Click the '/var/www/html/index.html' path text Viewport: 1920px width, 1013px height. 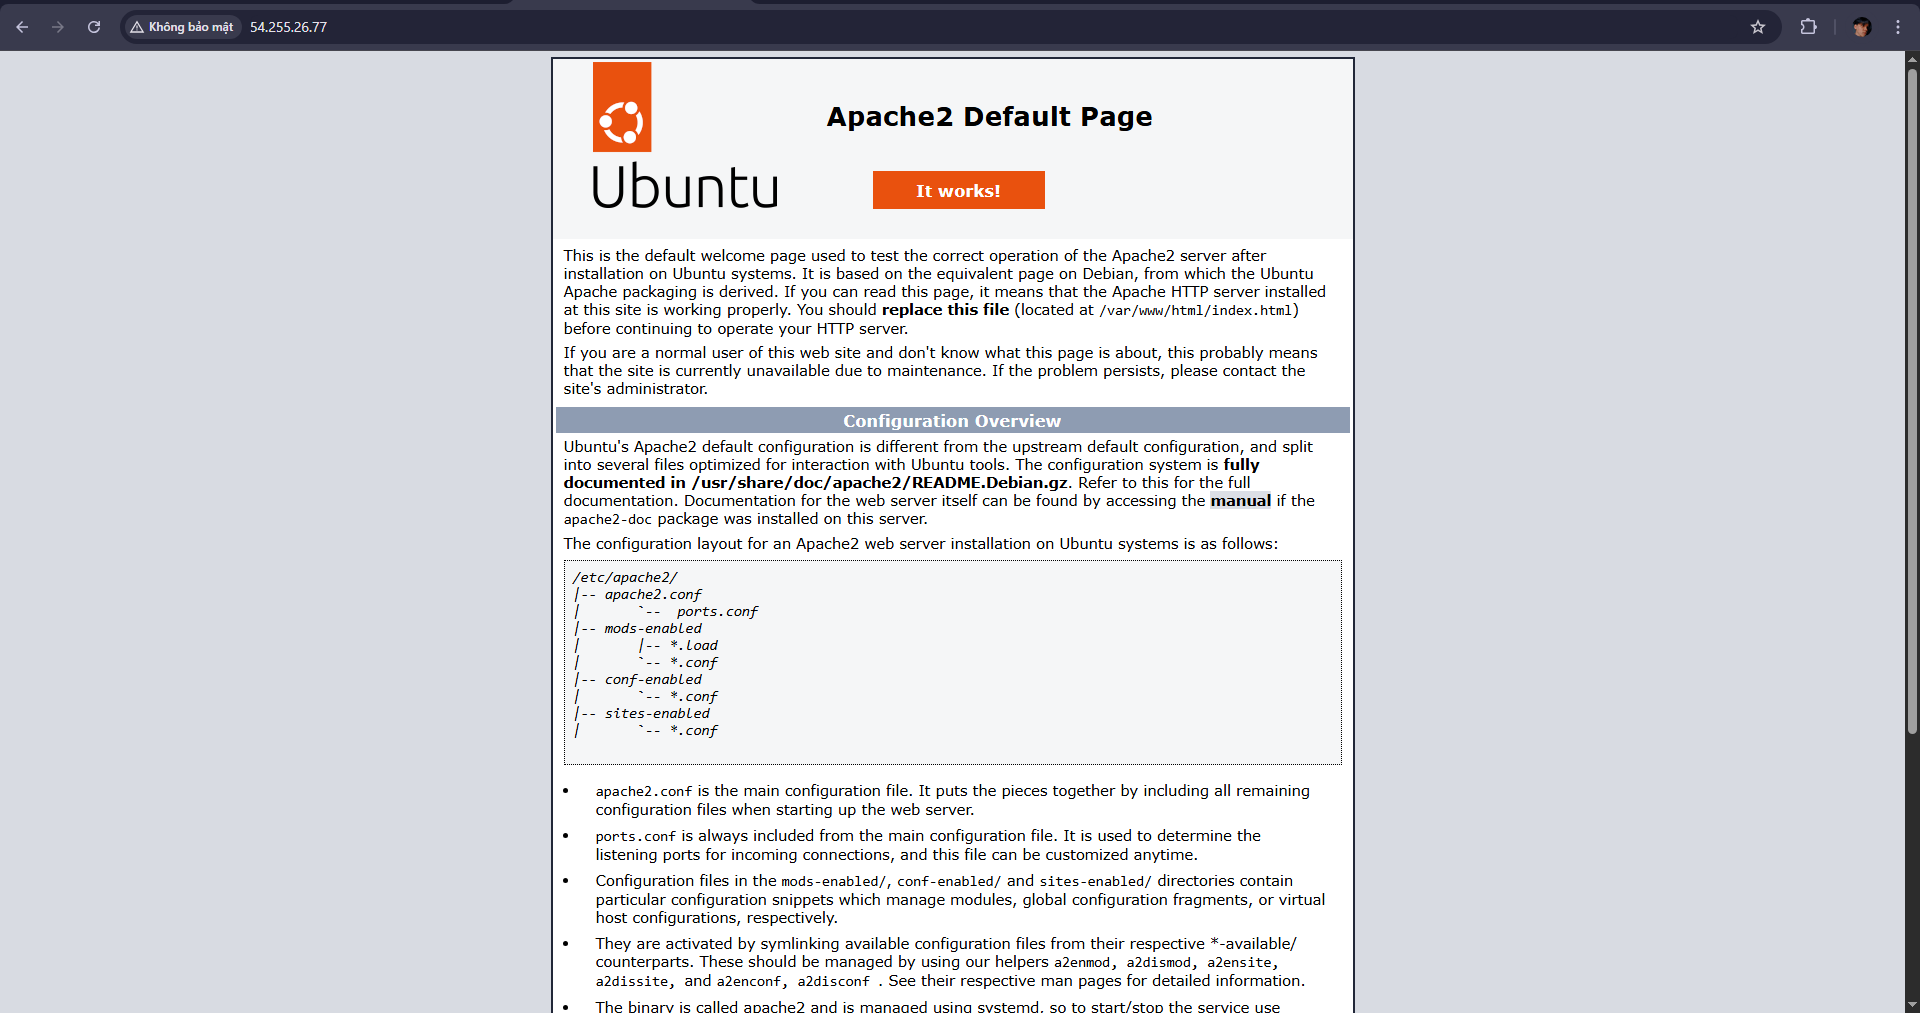point(1195,311)
